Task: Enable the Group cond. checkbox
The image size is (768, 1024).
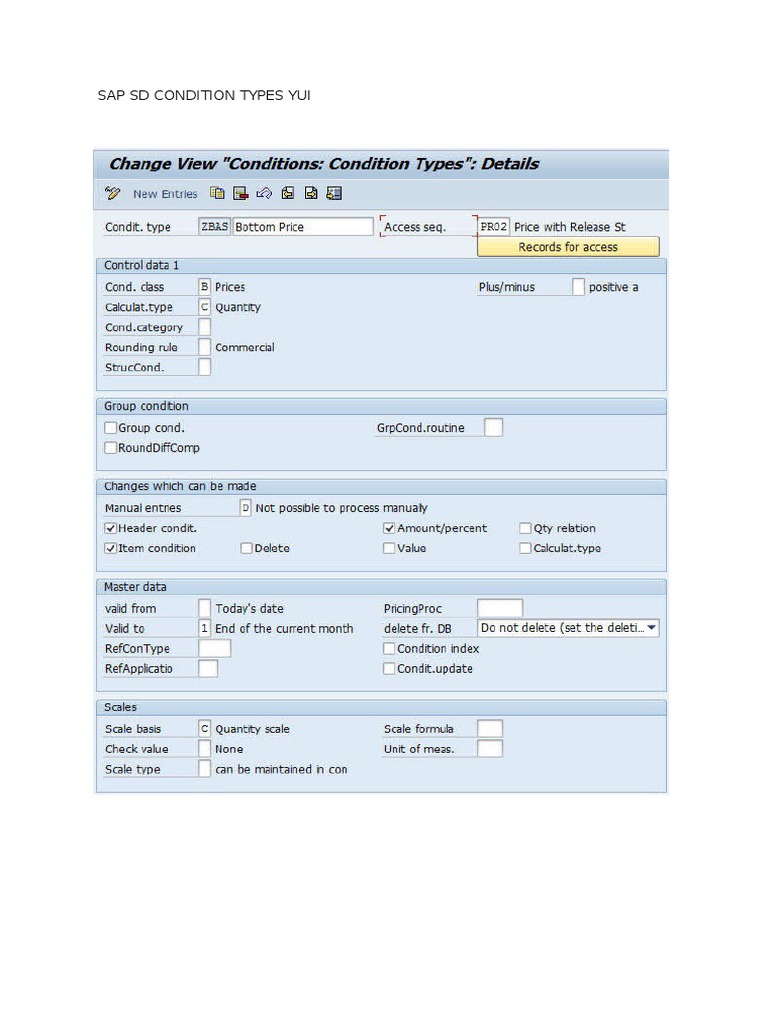Action: [110, 428]
